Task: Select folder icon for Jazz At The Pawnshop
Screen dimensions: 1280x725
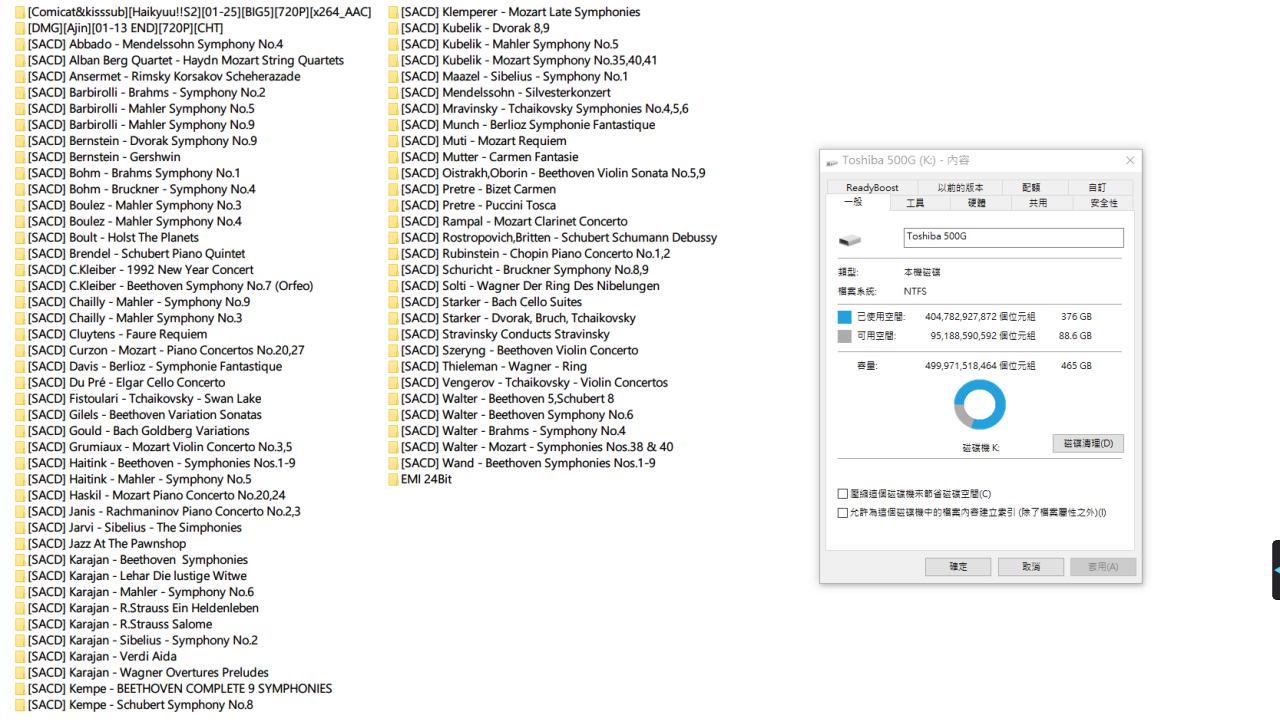Action: point(21,544)
